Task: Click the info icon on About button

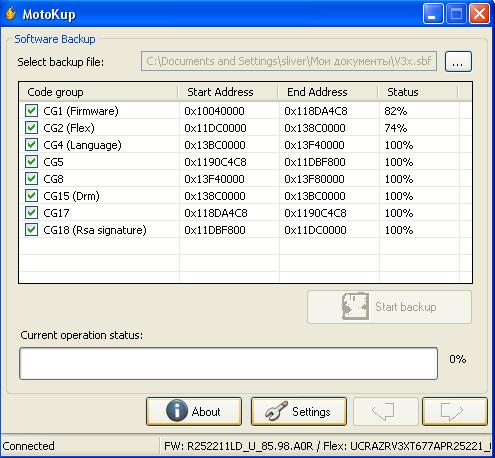Action: point(176,411)
